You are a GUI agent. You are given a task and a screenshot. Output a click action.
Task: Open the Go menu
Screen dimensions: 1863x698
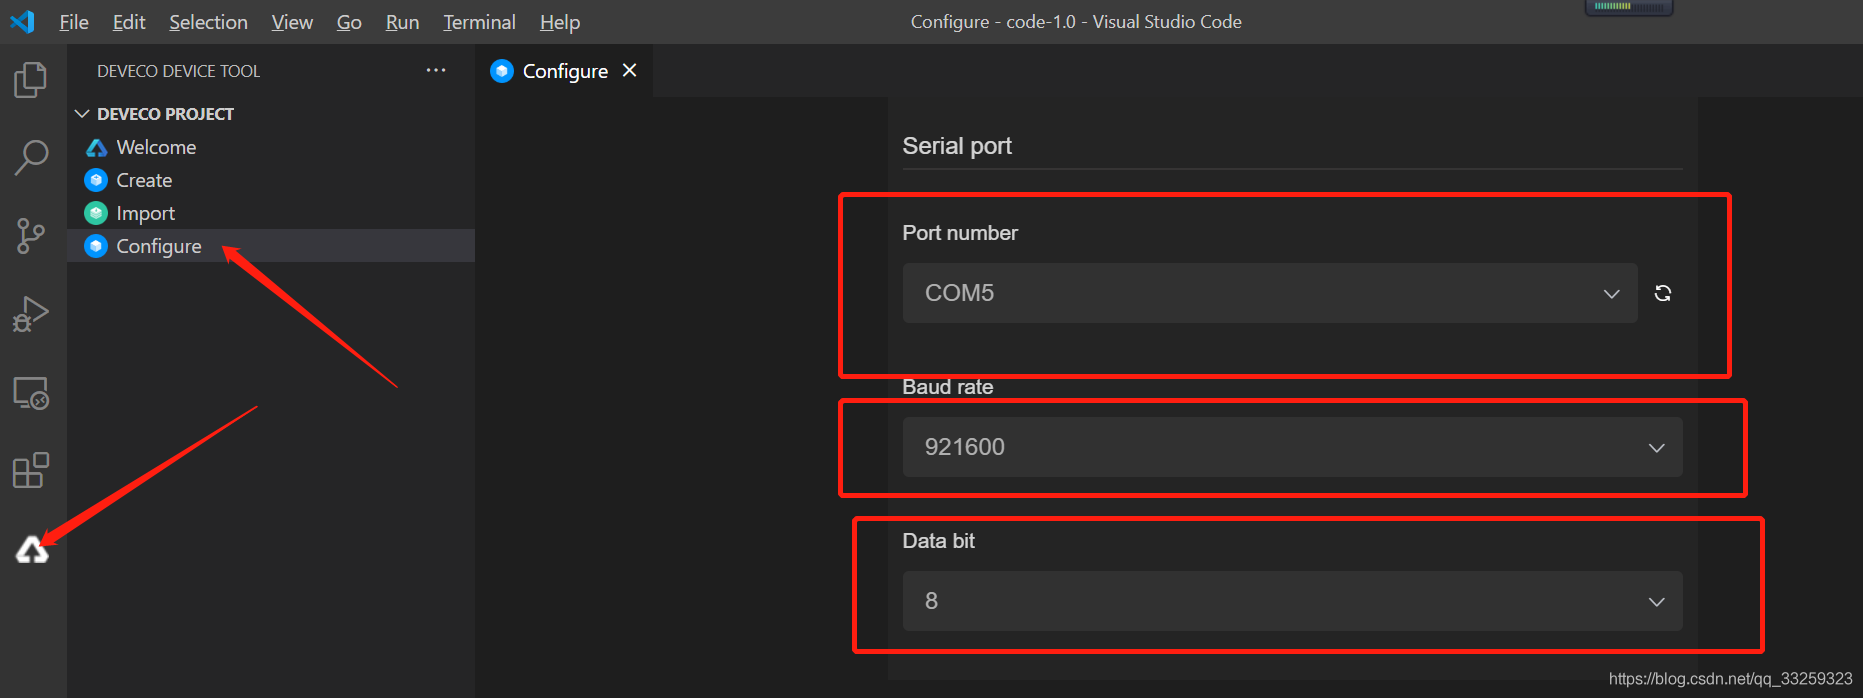coord(349,22)
